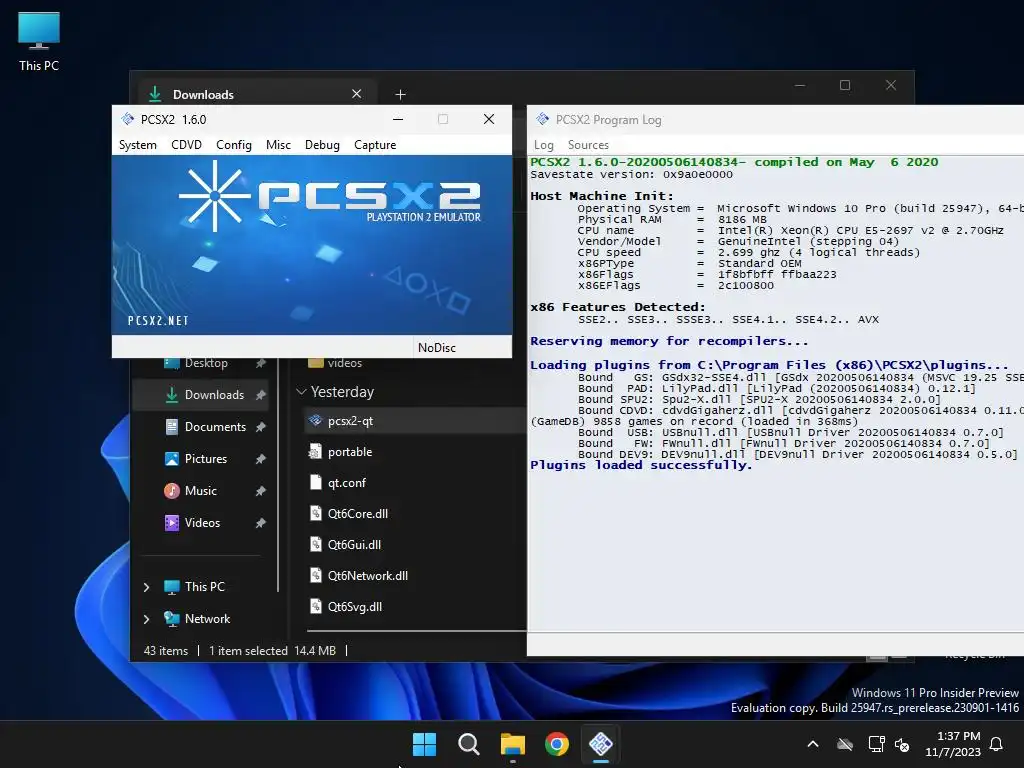Click the NoDisc status bar field
1024x768 pixels.
pyautogui.click(x=462, y=347)
